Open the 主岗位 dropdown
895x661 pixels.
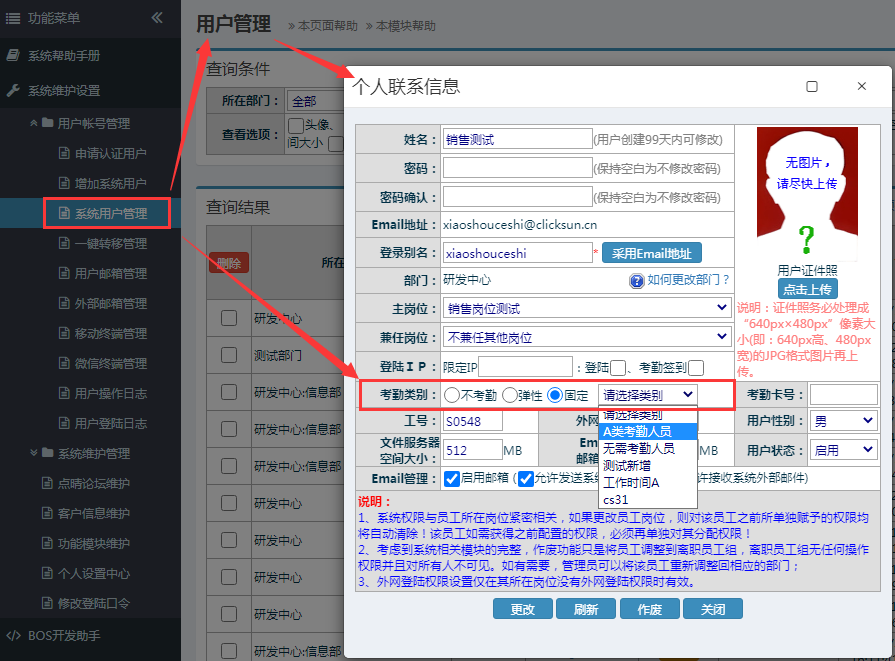click(x=587, y=308)
